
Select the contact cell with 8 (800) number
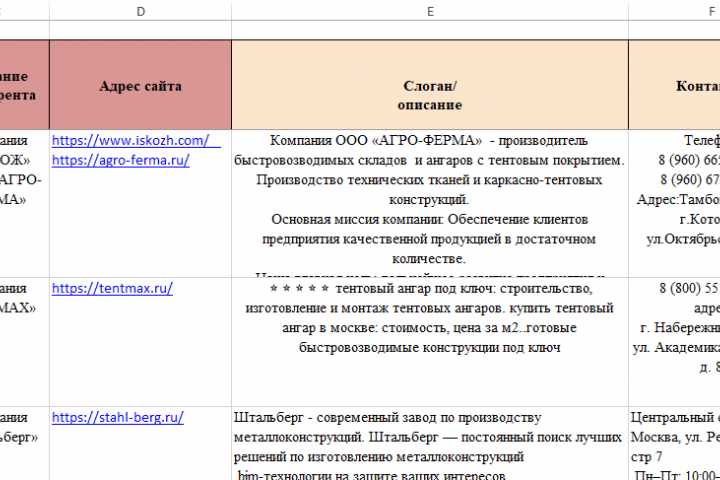(x=675, y=342)
